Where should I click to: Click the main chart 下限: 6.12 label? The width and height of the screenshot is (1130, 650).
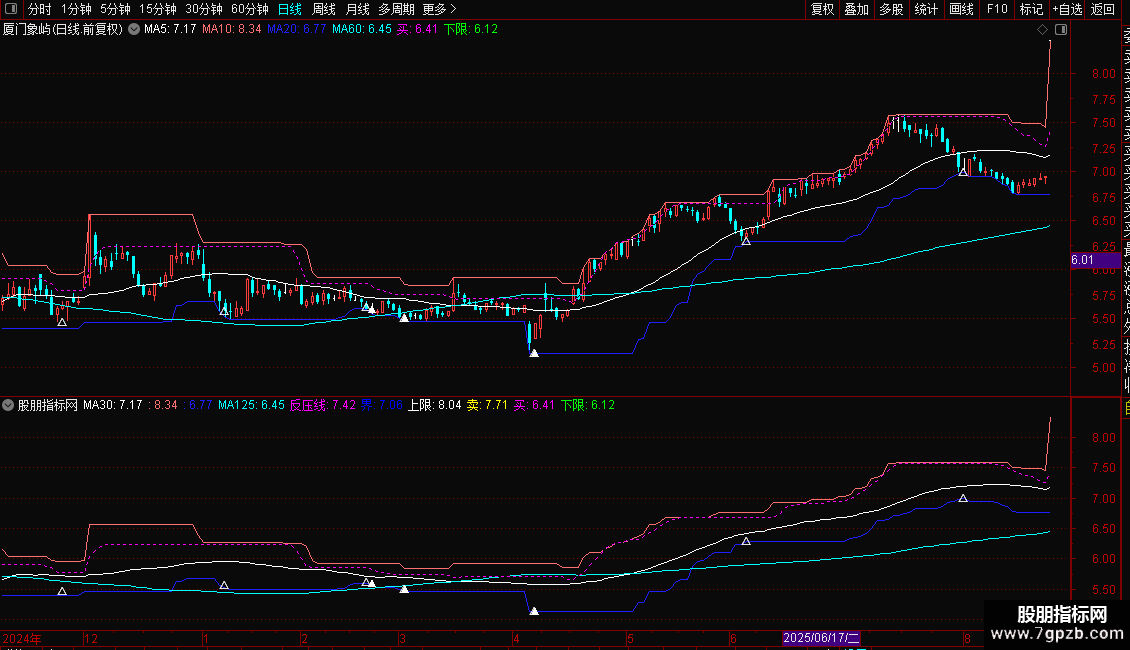[x=471, y=30]
